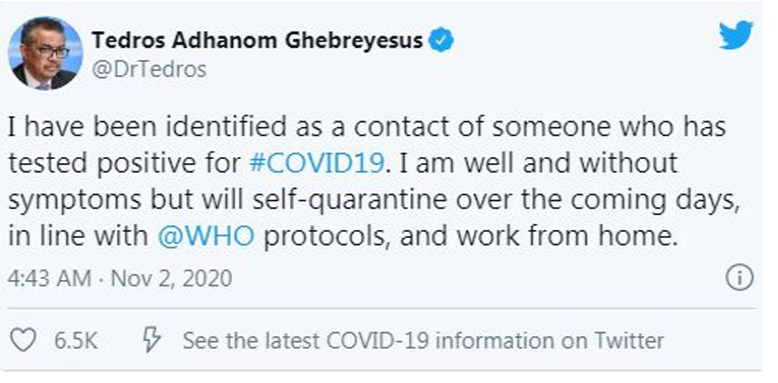Like the tweet with heart icon
The width and height of the screenshot is (778, 383).
point(23,340)
